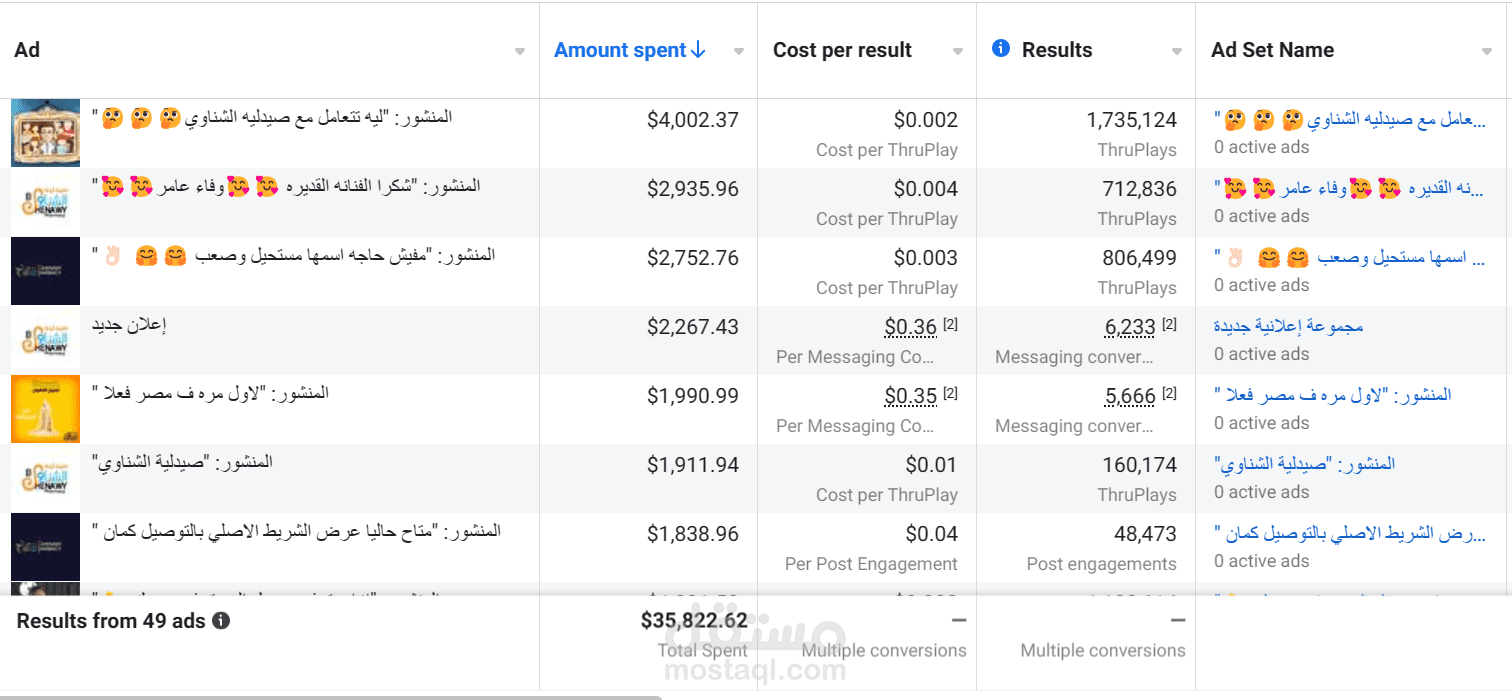
Task: Open the Ad column dropdown arrow
Action: (519, 52)
